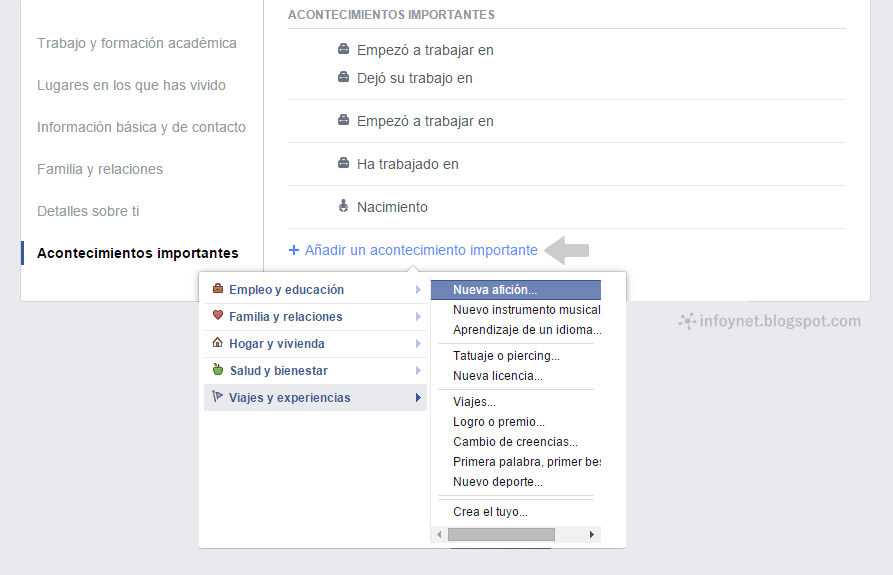Click the Ha trabajado en event
This screenshot has width=893, height=575.
click(408, 164)
